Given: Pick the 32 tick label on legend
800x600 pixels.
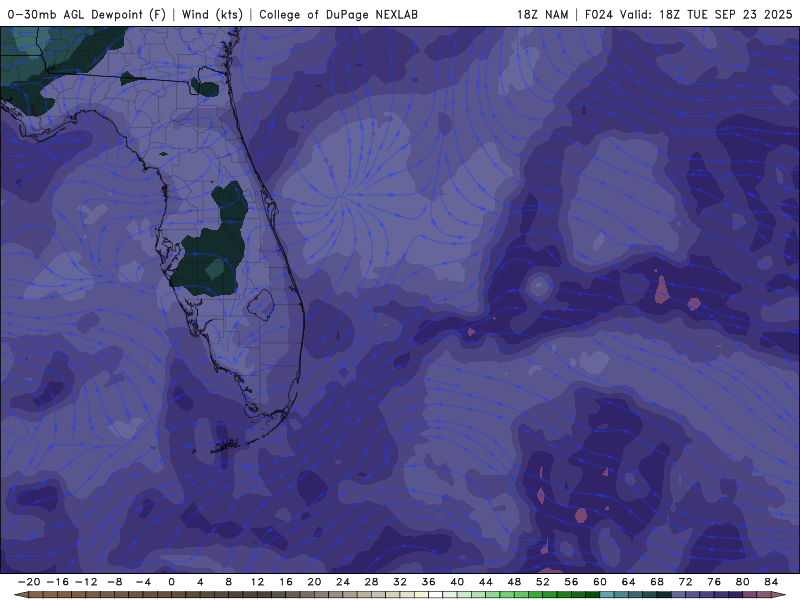Looking at the screenshot, I should (400, 582).
